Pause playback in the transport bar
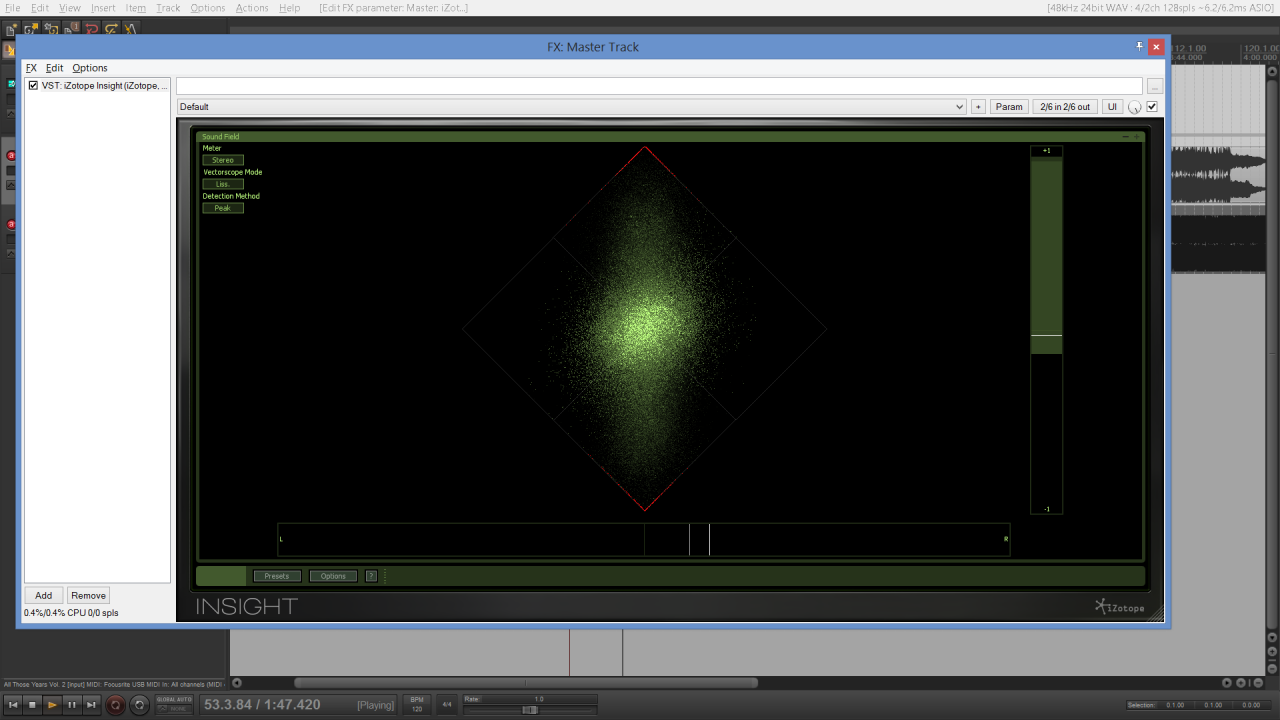The width and height of the screenshot is (1280, 720). click(x=72, y=705)
